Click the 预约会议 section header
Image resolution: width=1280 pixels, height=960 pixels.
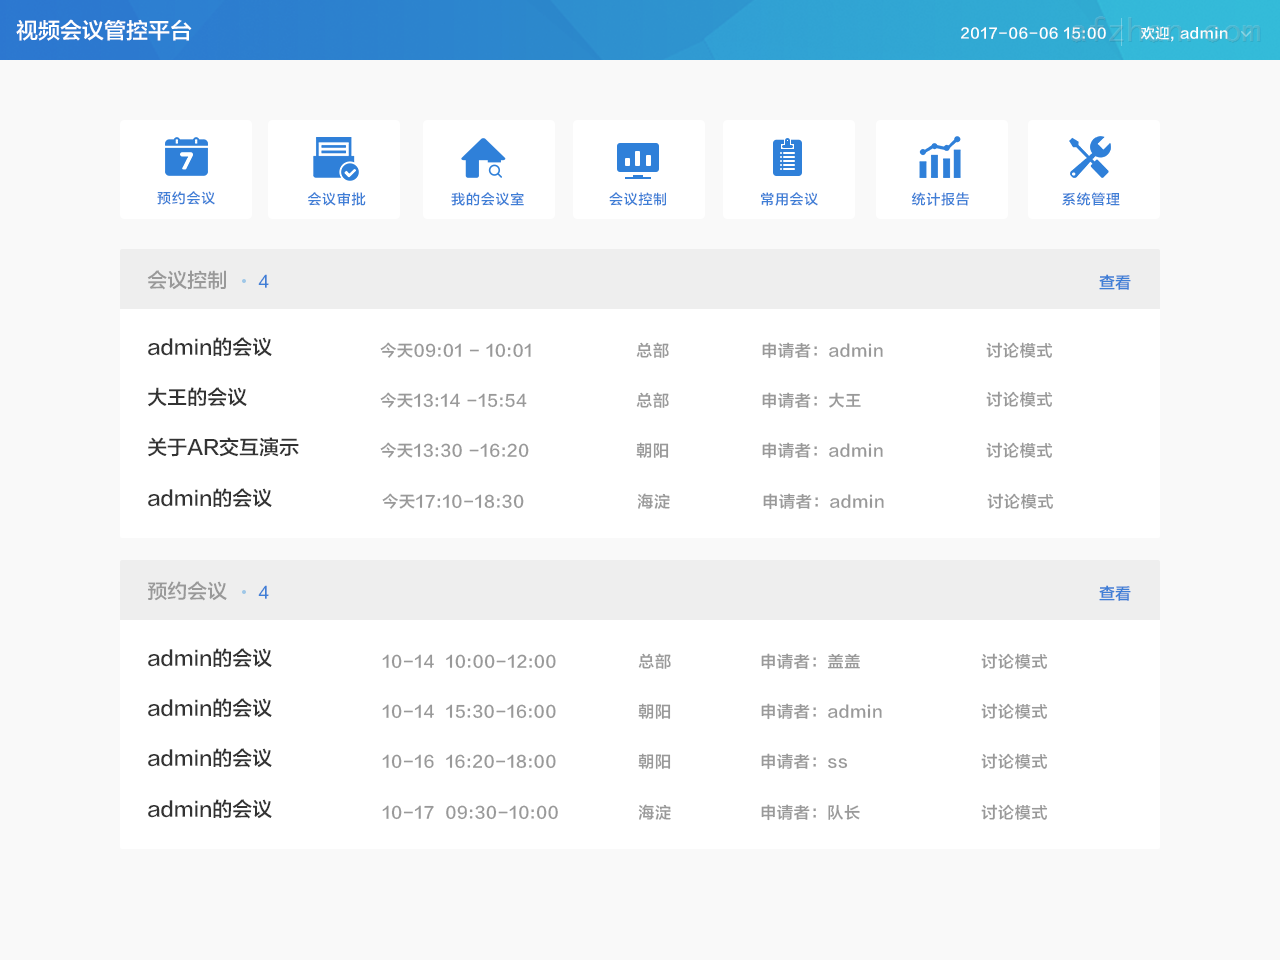[187, 591]
